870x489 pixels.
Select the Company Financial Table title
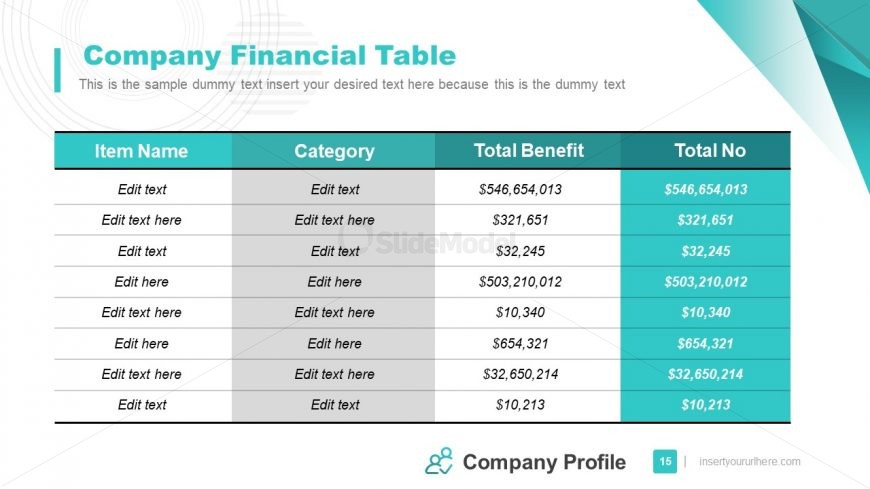pyautogui.click(x=269, y=55)
